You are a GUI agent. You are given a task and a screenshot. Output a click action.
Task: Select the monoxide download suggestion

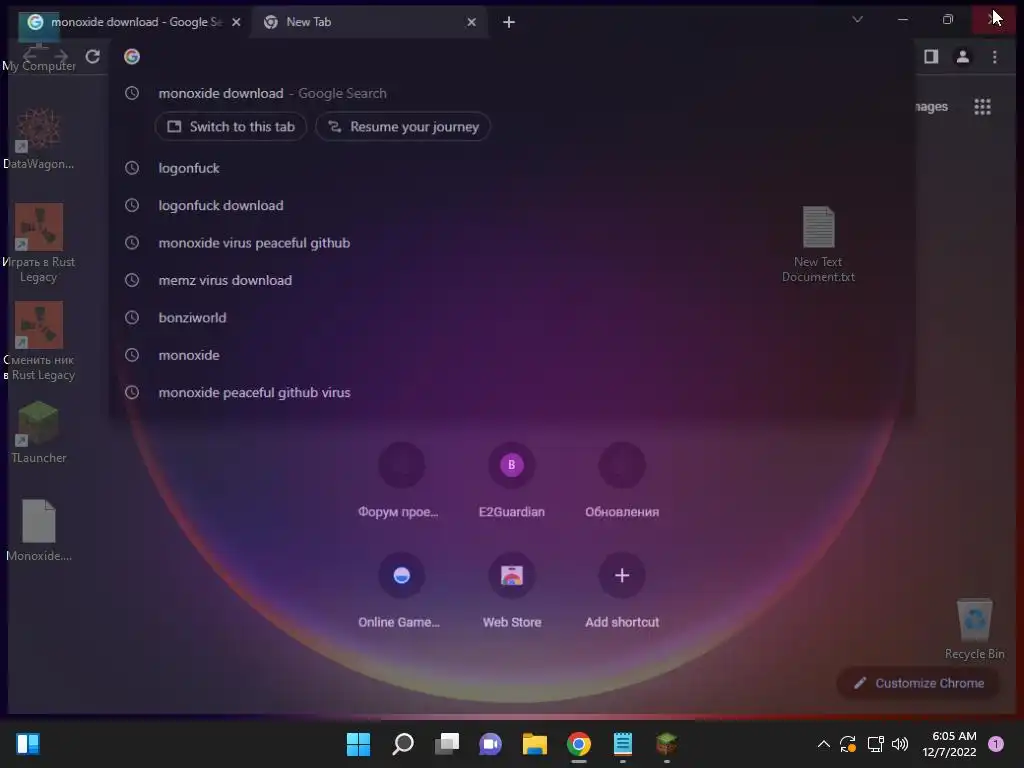[x=511, y=93]
